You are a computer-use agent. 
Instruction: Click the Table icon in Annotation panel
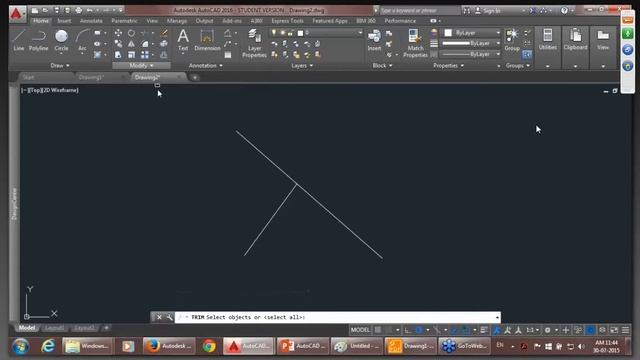[x=228, y=54]
